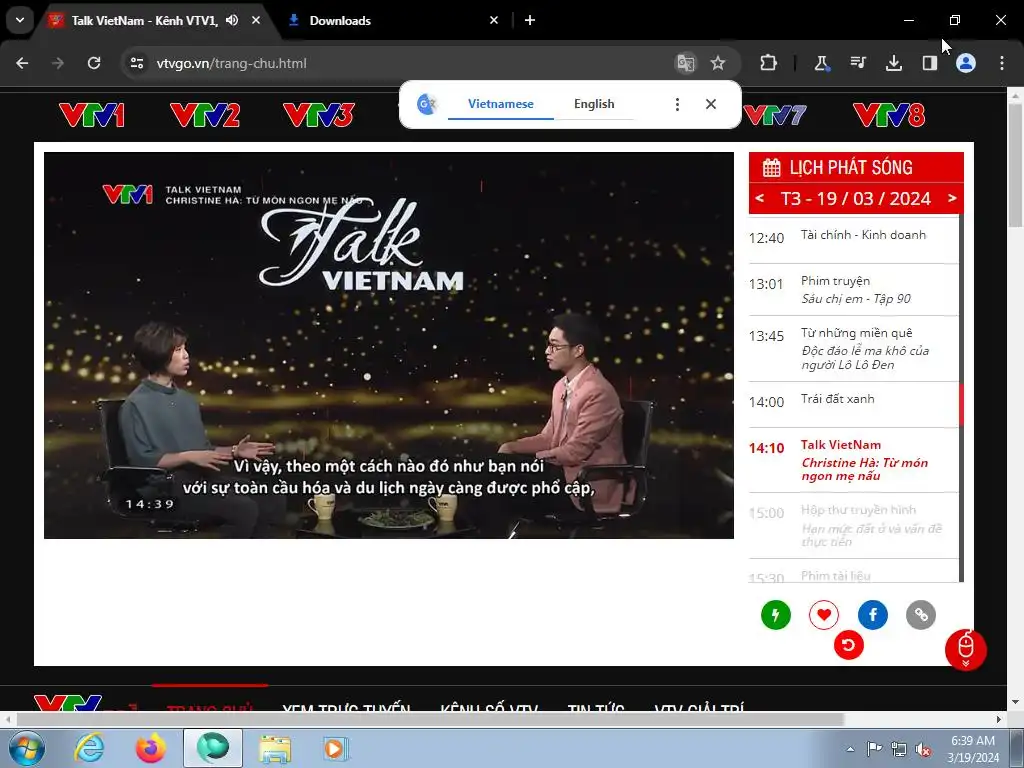Viewport: 1024px width, 768px height.
Task: Share on Facebook icon
Action: point(872,615)
